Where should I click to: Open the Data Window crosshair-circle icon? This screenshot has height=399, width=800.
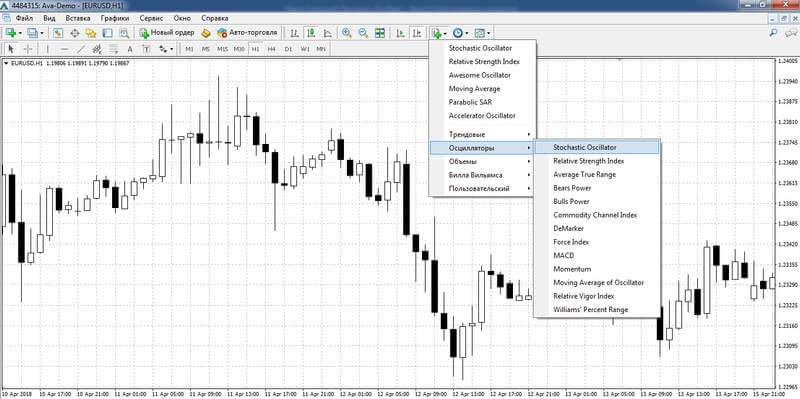click(x=74, y=33)
